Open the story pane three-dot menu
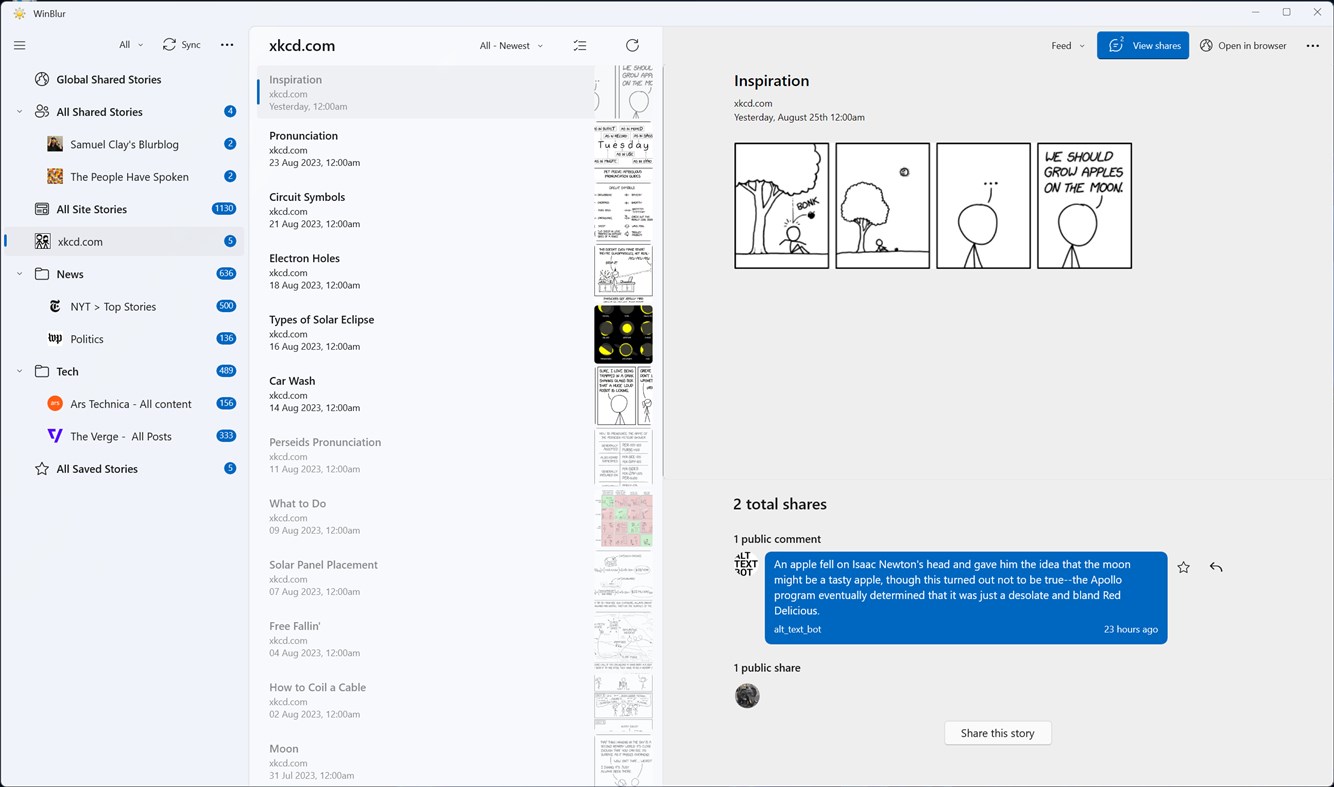The width and height of the screenshot is (1334, 787). [x=1313, y=45]
